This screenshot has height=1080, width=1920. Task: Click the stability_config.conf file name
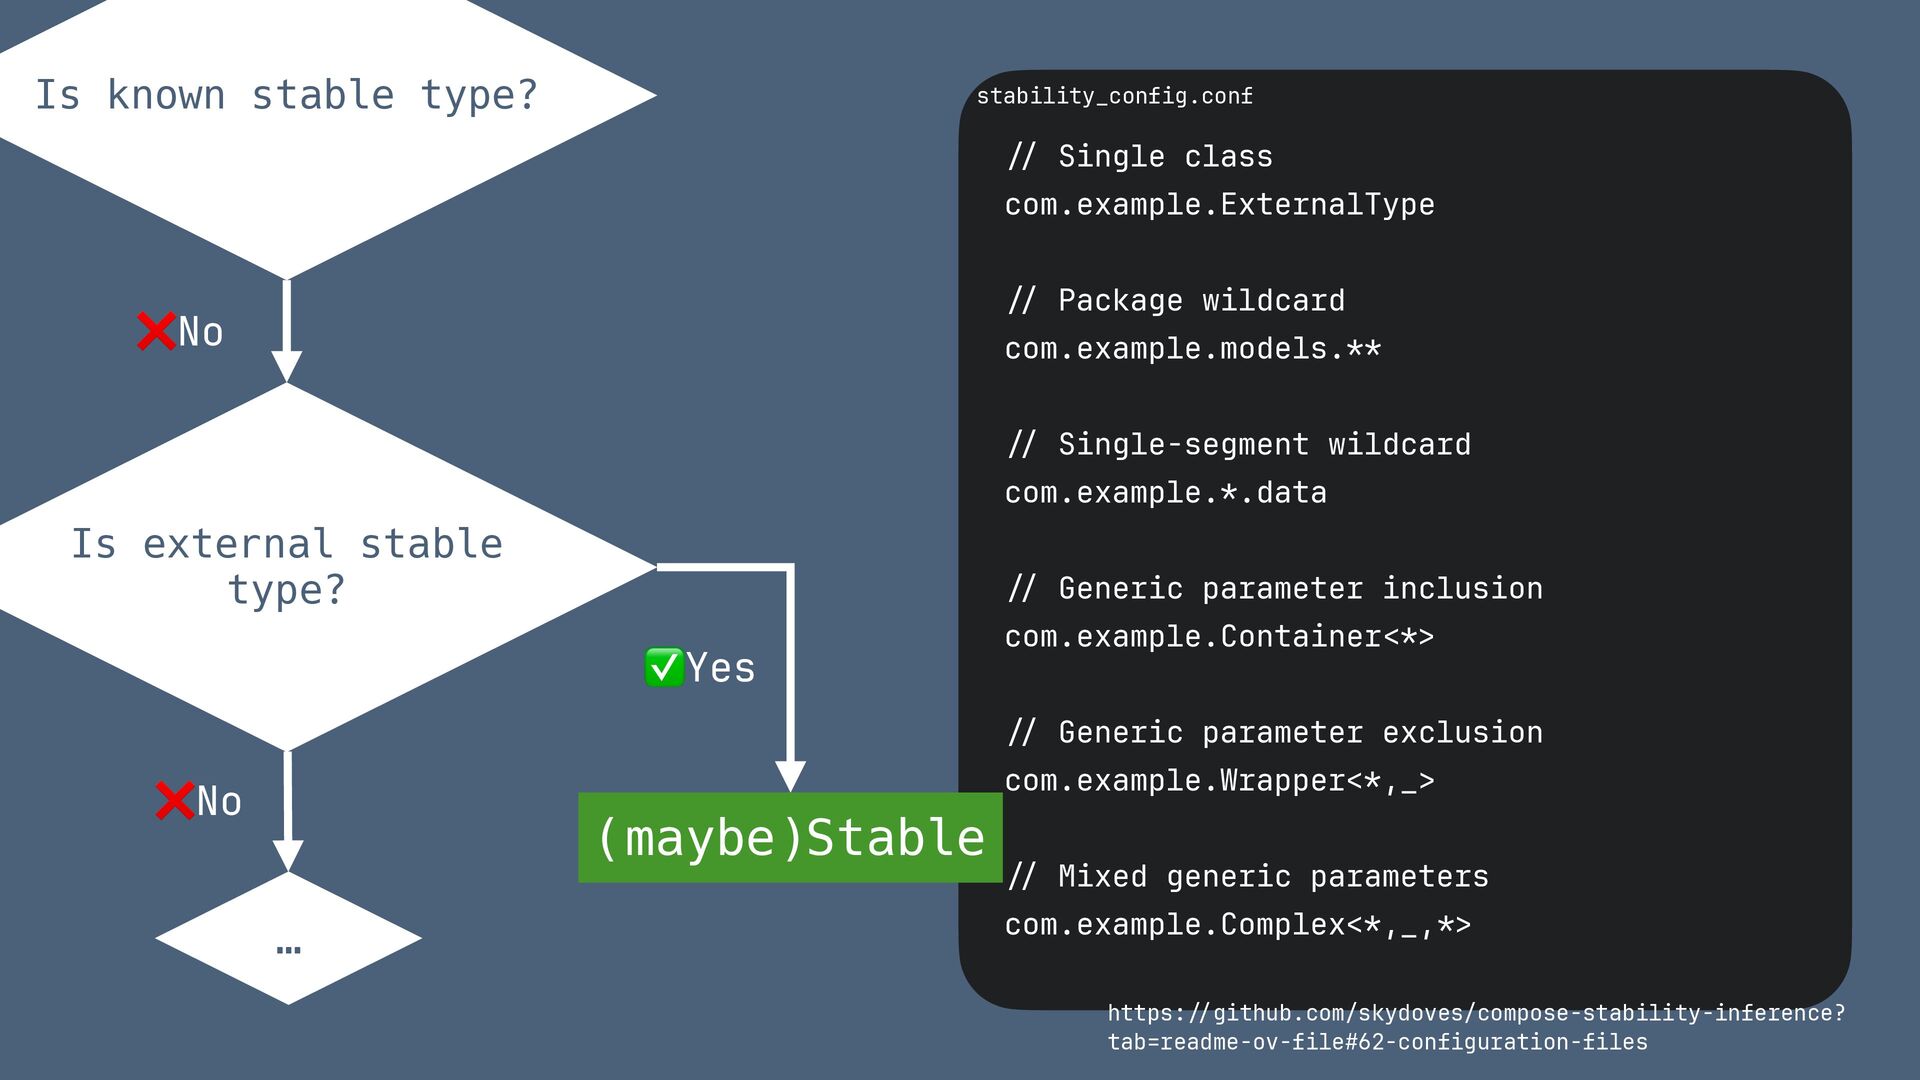point(1114,96)
